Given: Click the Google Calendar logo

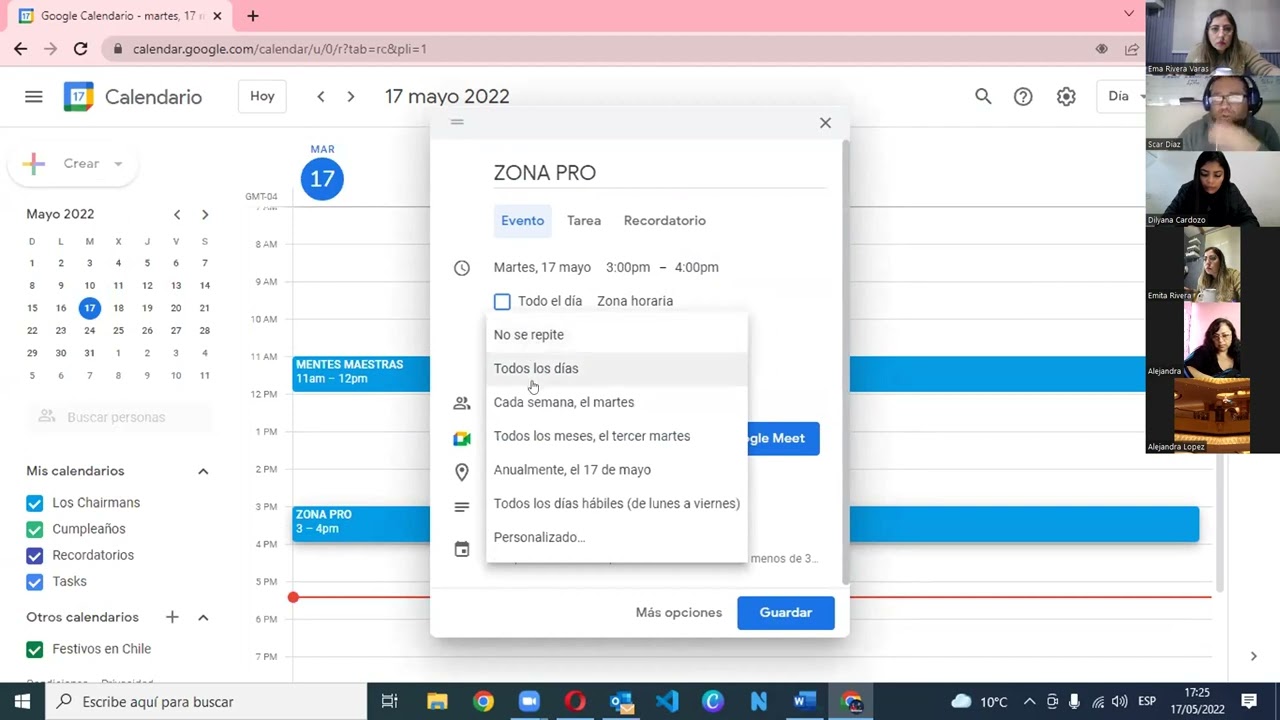Looking at the screenshot, I should click(x=79, y=97).
